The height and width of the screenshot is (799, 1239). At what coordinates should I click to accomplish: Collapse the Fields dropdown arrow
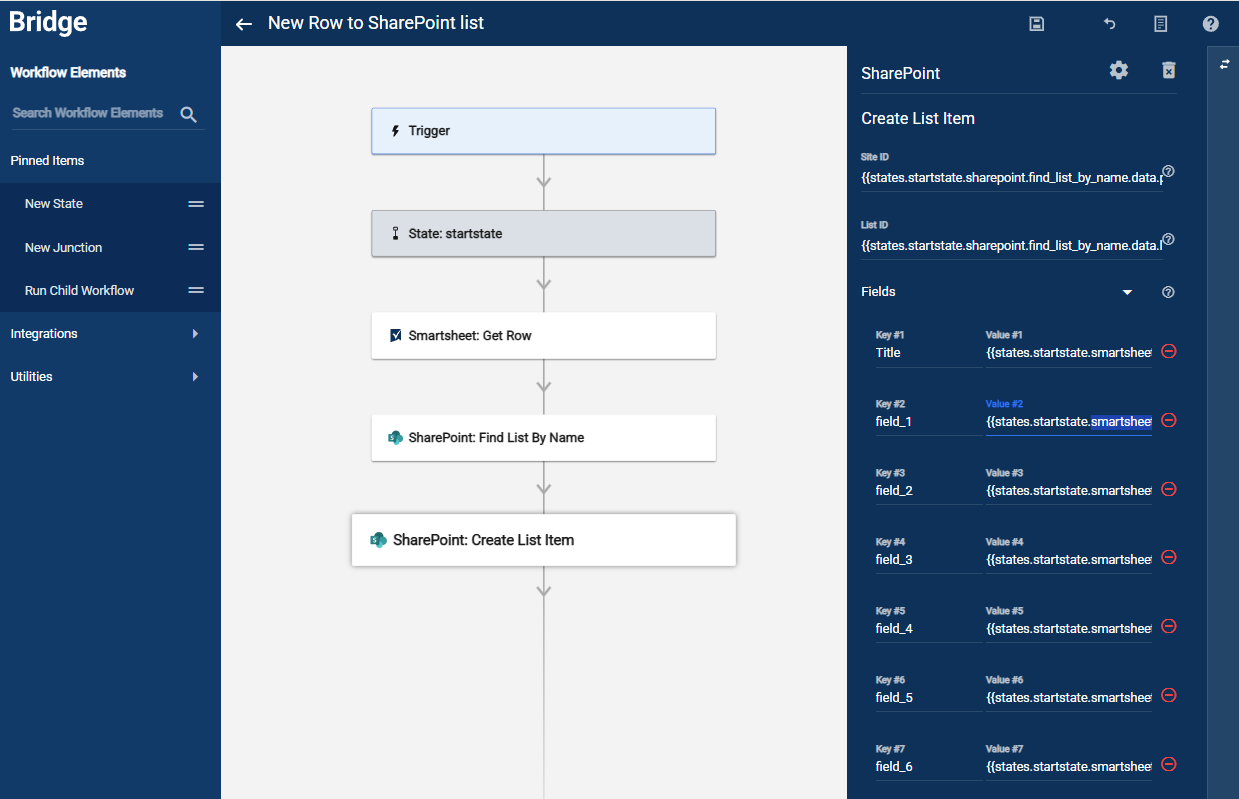point(1127,293)
